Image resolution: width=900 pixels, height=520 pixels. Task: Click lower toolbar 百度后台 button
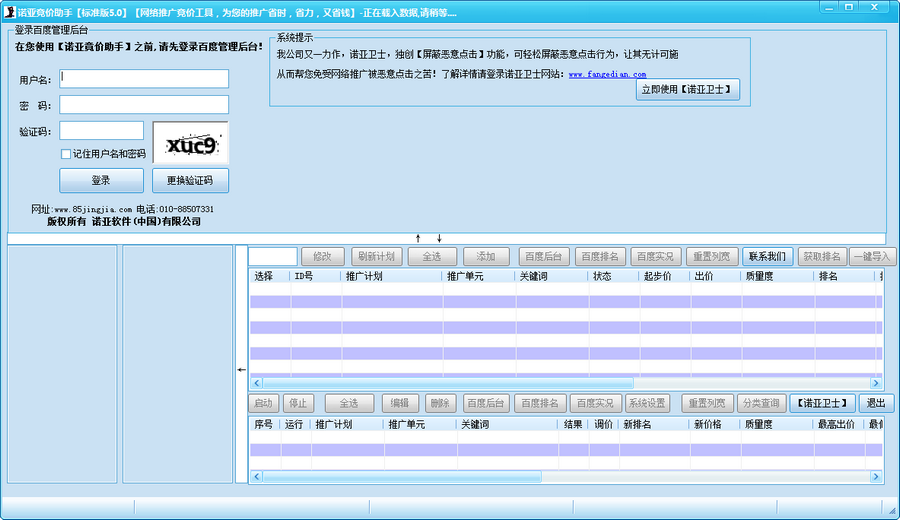[486, 403]
